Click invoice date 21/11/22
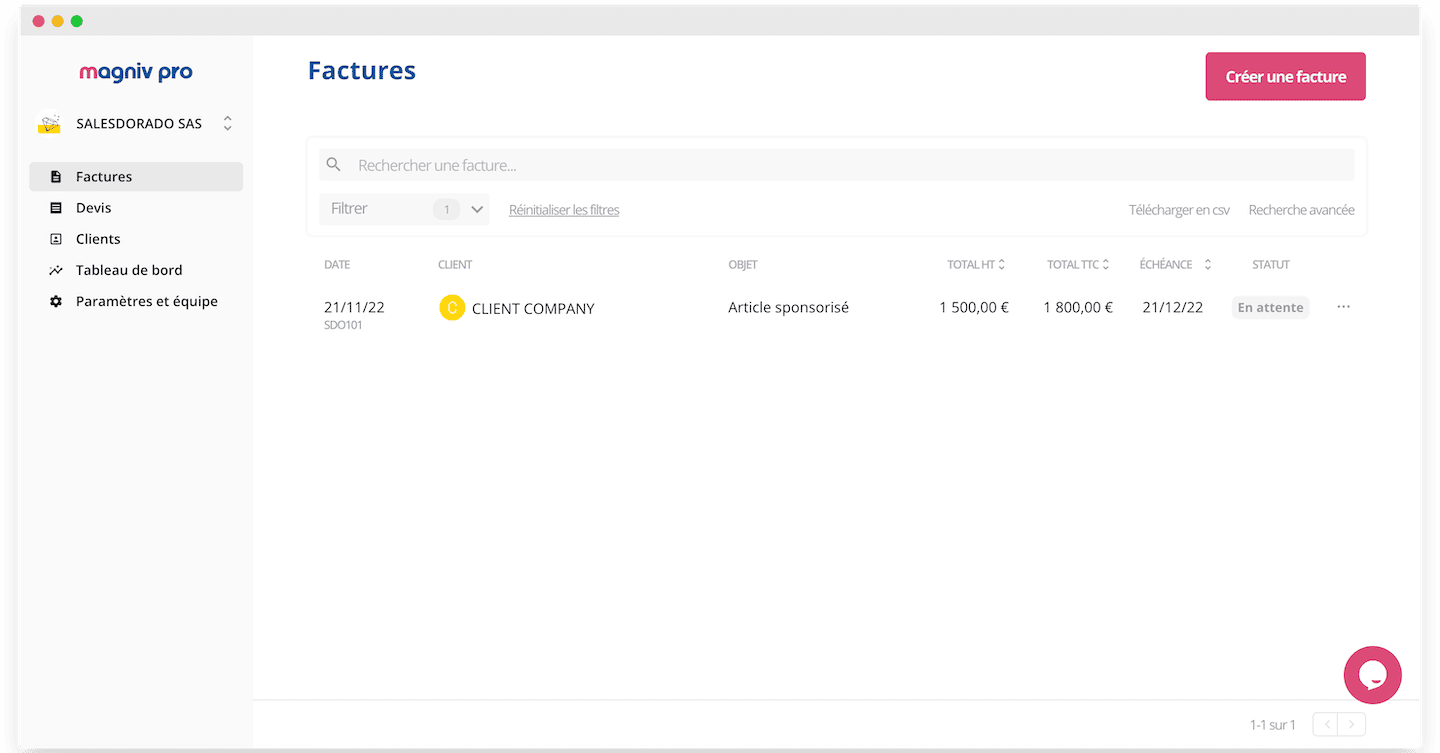 354,307
